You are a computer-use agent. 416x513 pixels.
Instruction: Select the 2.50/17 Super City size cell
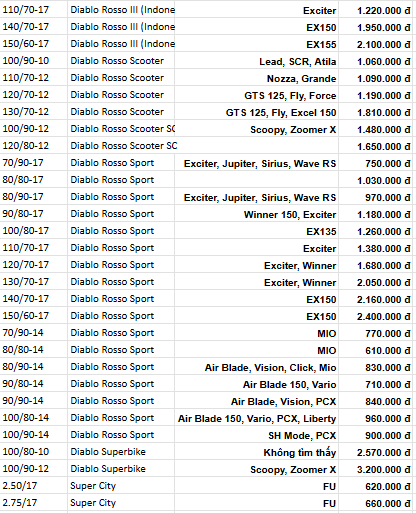pos(34,486)
